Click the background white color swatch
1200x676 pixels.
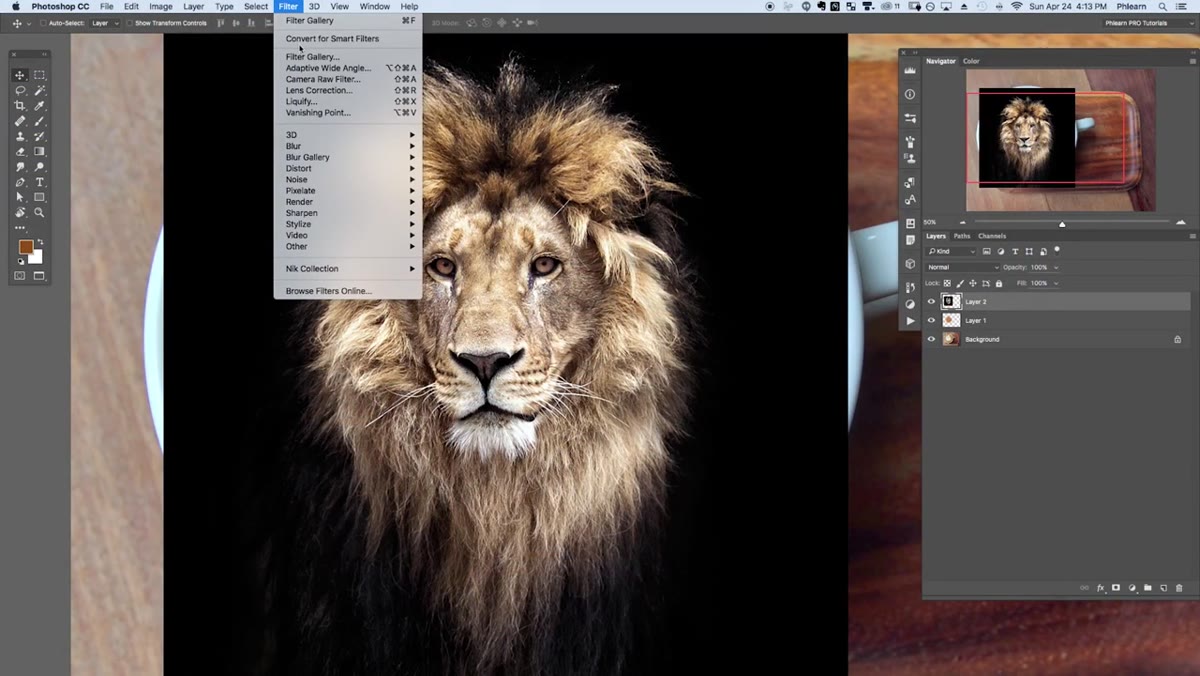pyautogui.click(x=36, y=256)
